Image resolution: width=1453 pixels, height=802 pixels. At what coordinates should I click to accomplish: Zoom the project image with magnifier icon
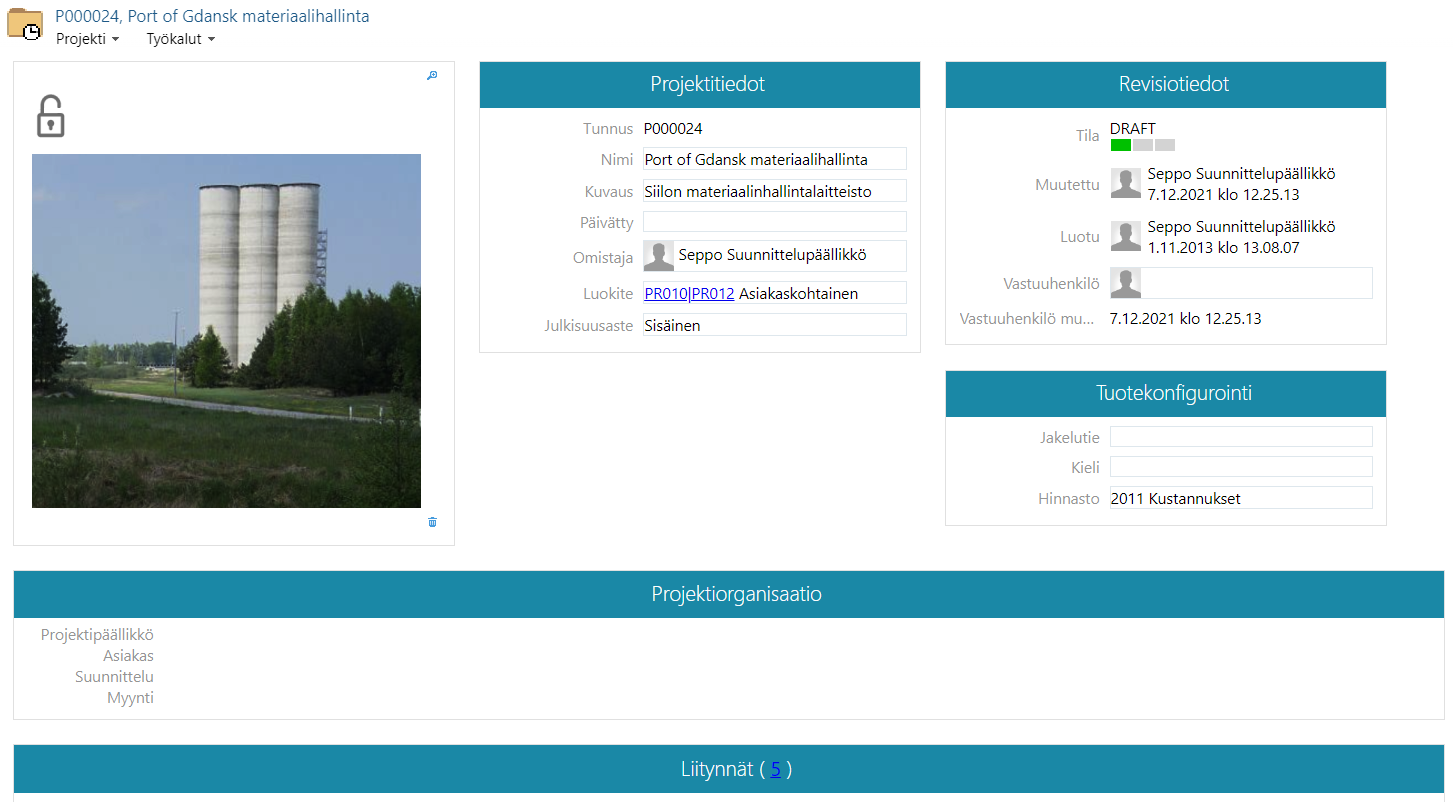pyautogui.click(x=432, y=75)
